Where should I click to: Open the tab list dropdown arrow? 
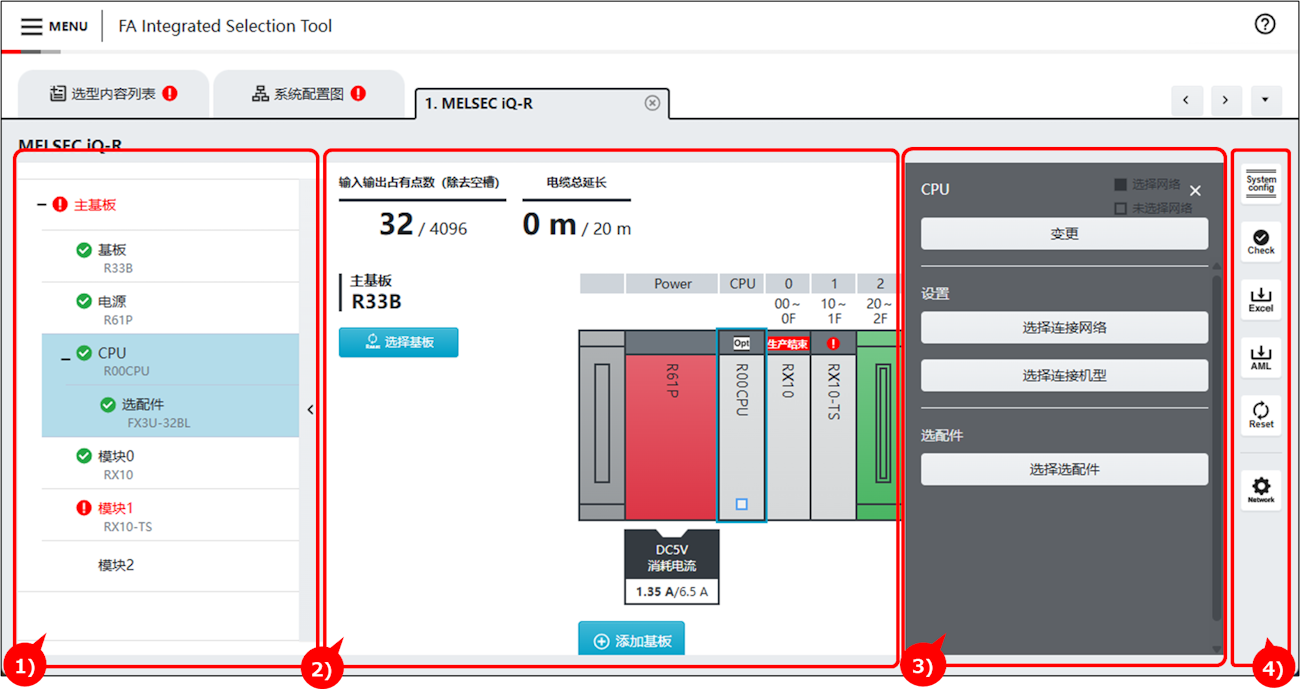[x=1265, y=100]
